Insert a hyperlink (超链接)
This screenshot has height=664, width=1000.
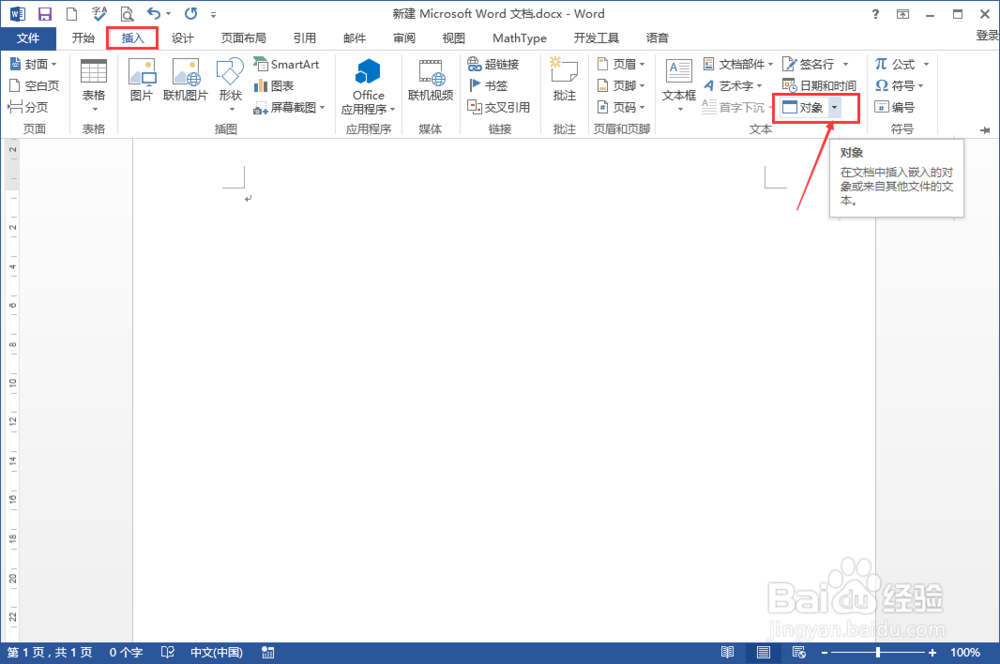click(494, 64)
